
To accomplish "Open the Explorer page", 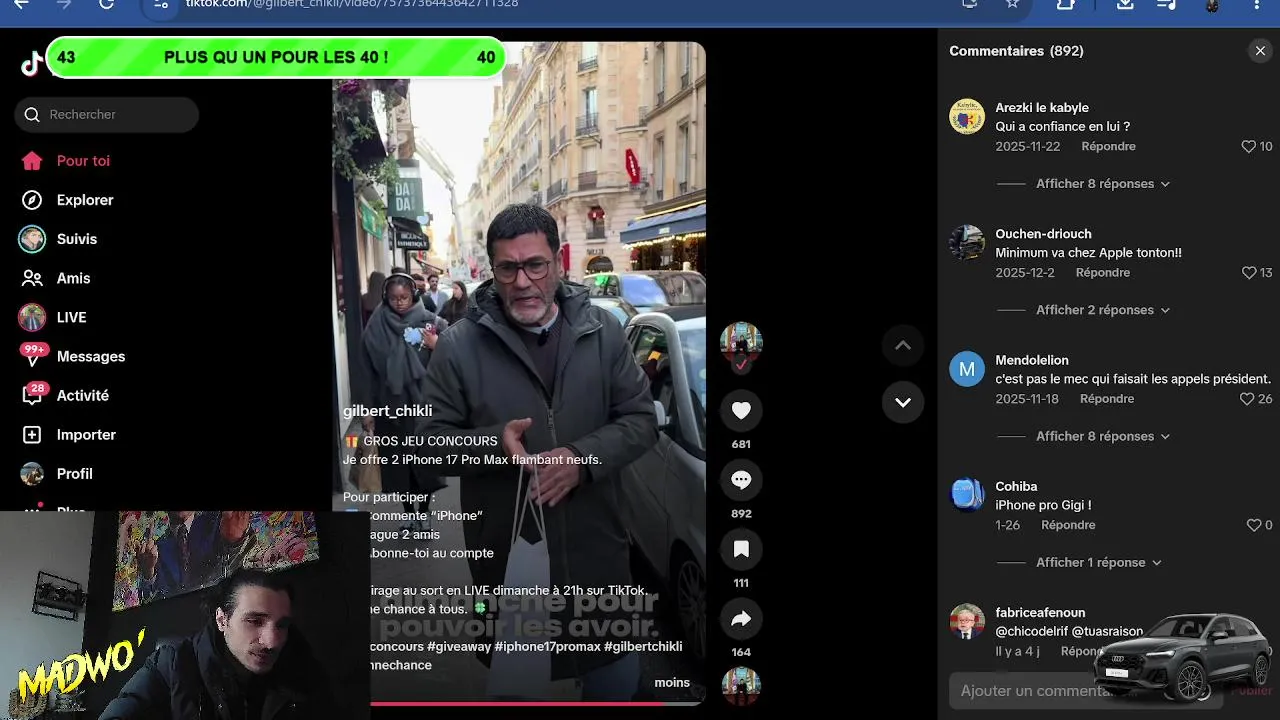I will [85, 200].
